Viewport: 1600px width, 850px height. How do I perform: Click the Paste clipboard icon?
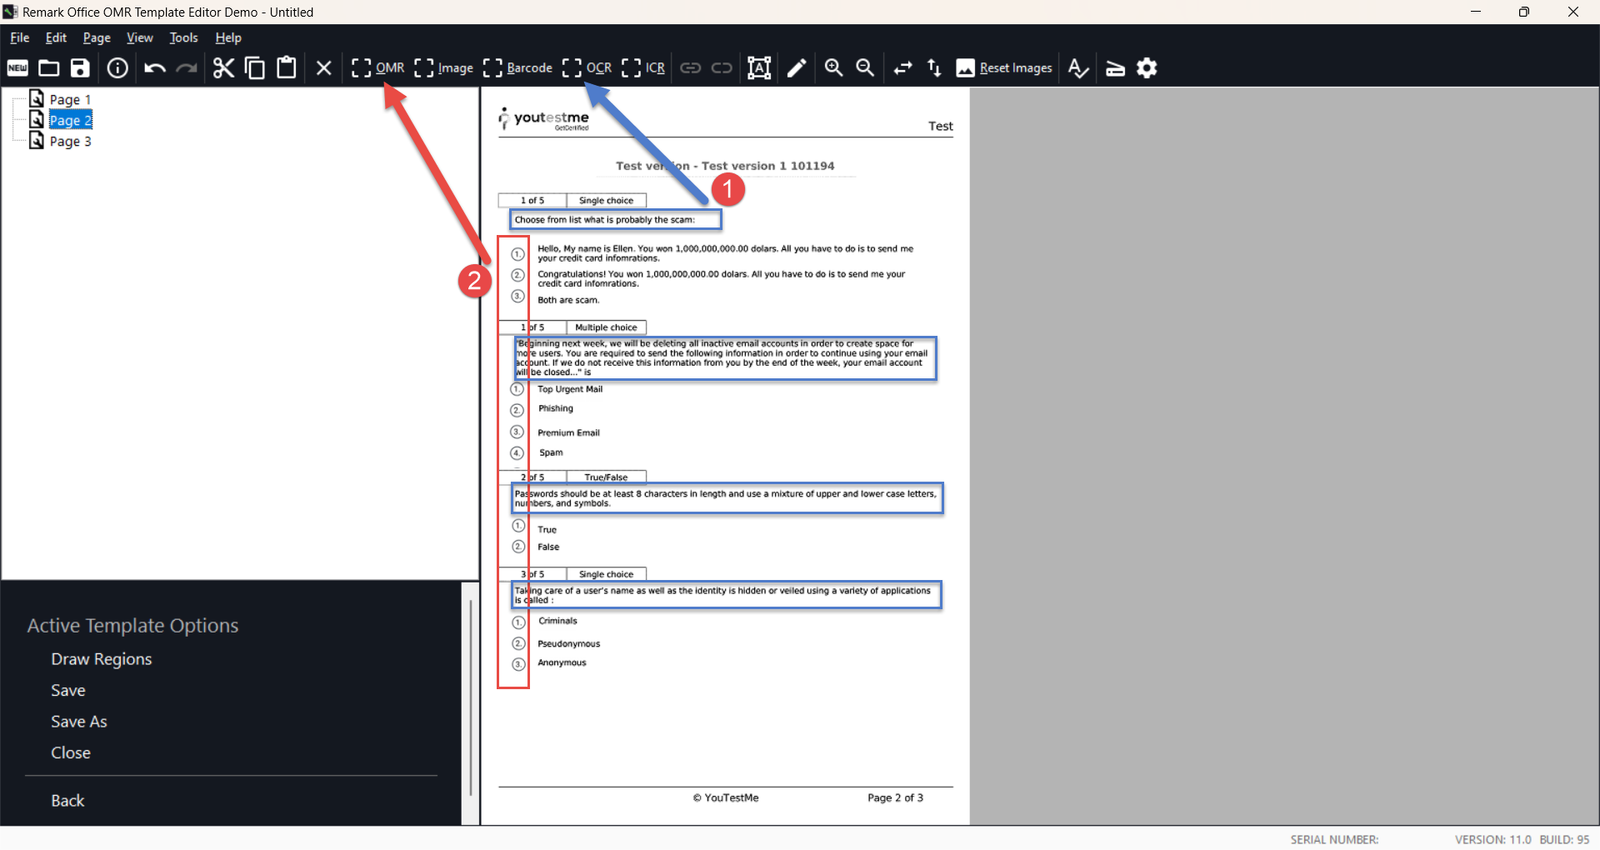(287, 68)
